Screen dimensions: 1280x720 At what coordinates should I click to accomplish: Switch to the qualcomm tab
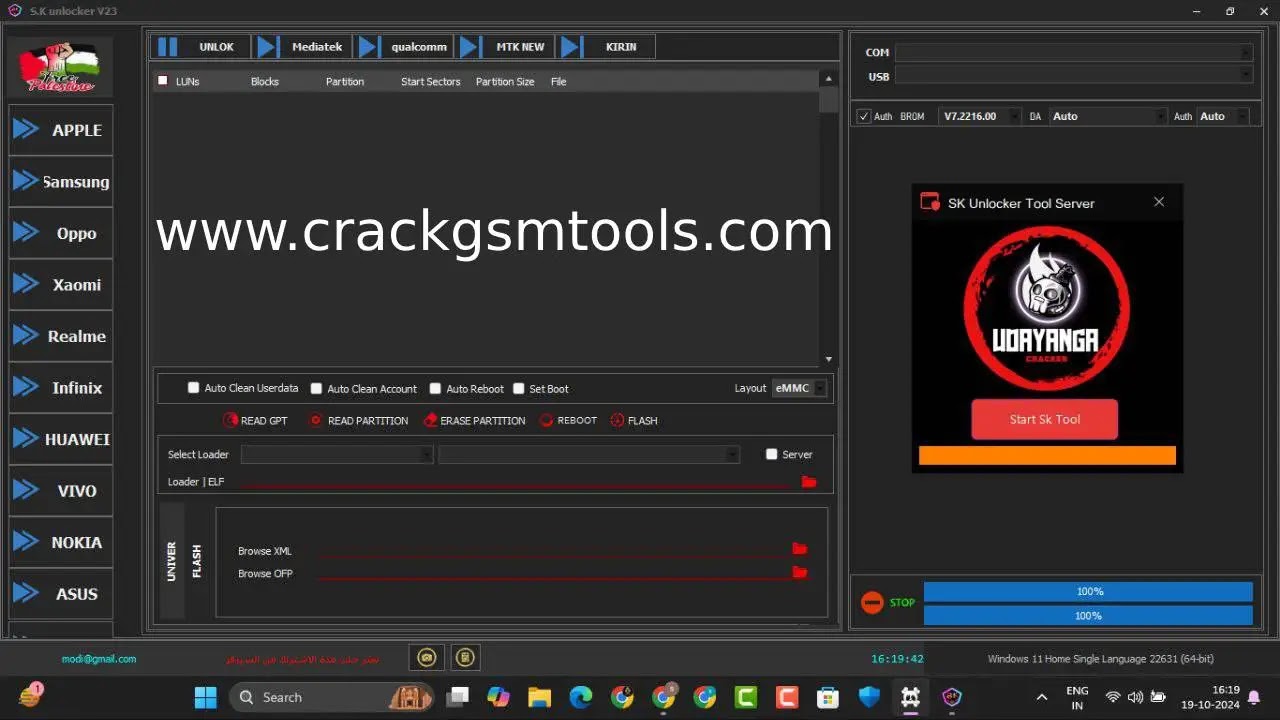(404, 47)
